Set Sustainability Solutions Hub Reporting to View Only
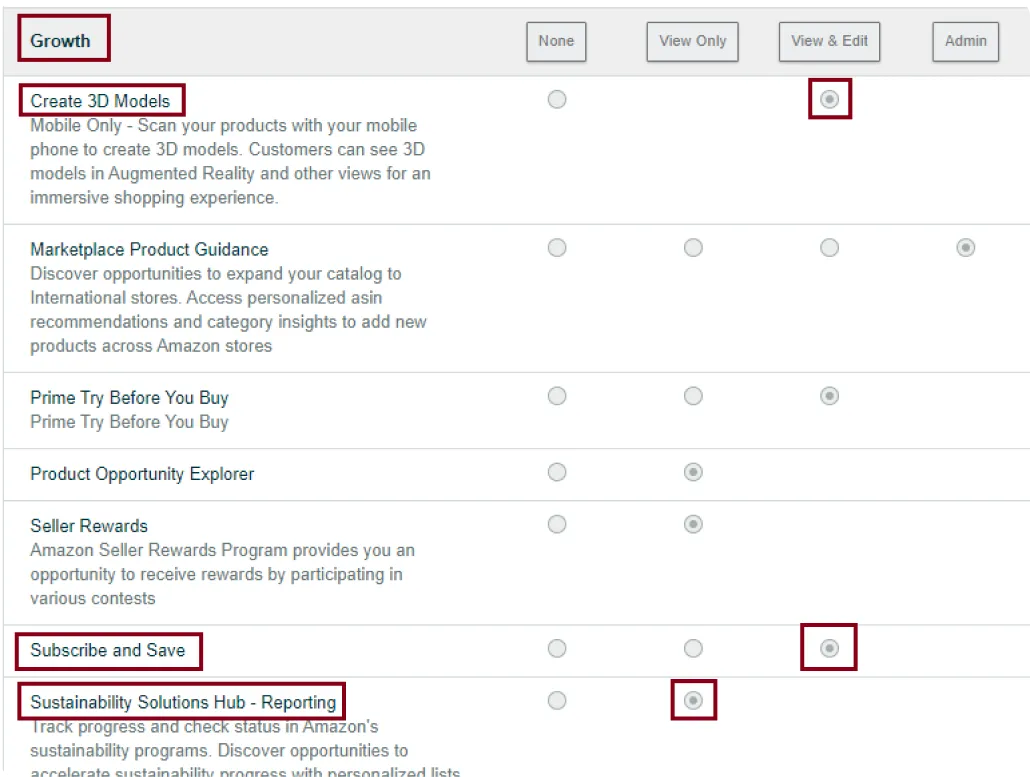Viewport: 1030px width, 777px height. click(693, 700)
